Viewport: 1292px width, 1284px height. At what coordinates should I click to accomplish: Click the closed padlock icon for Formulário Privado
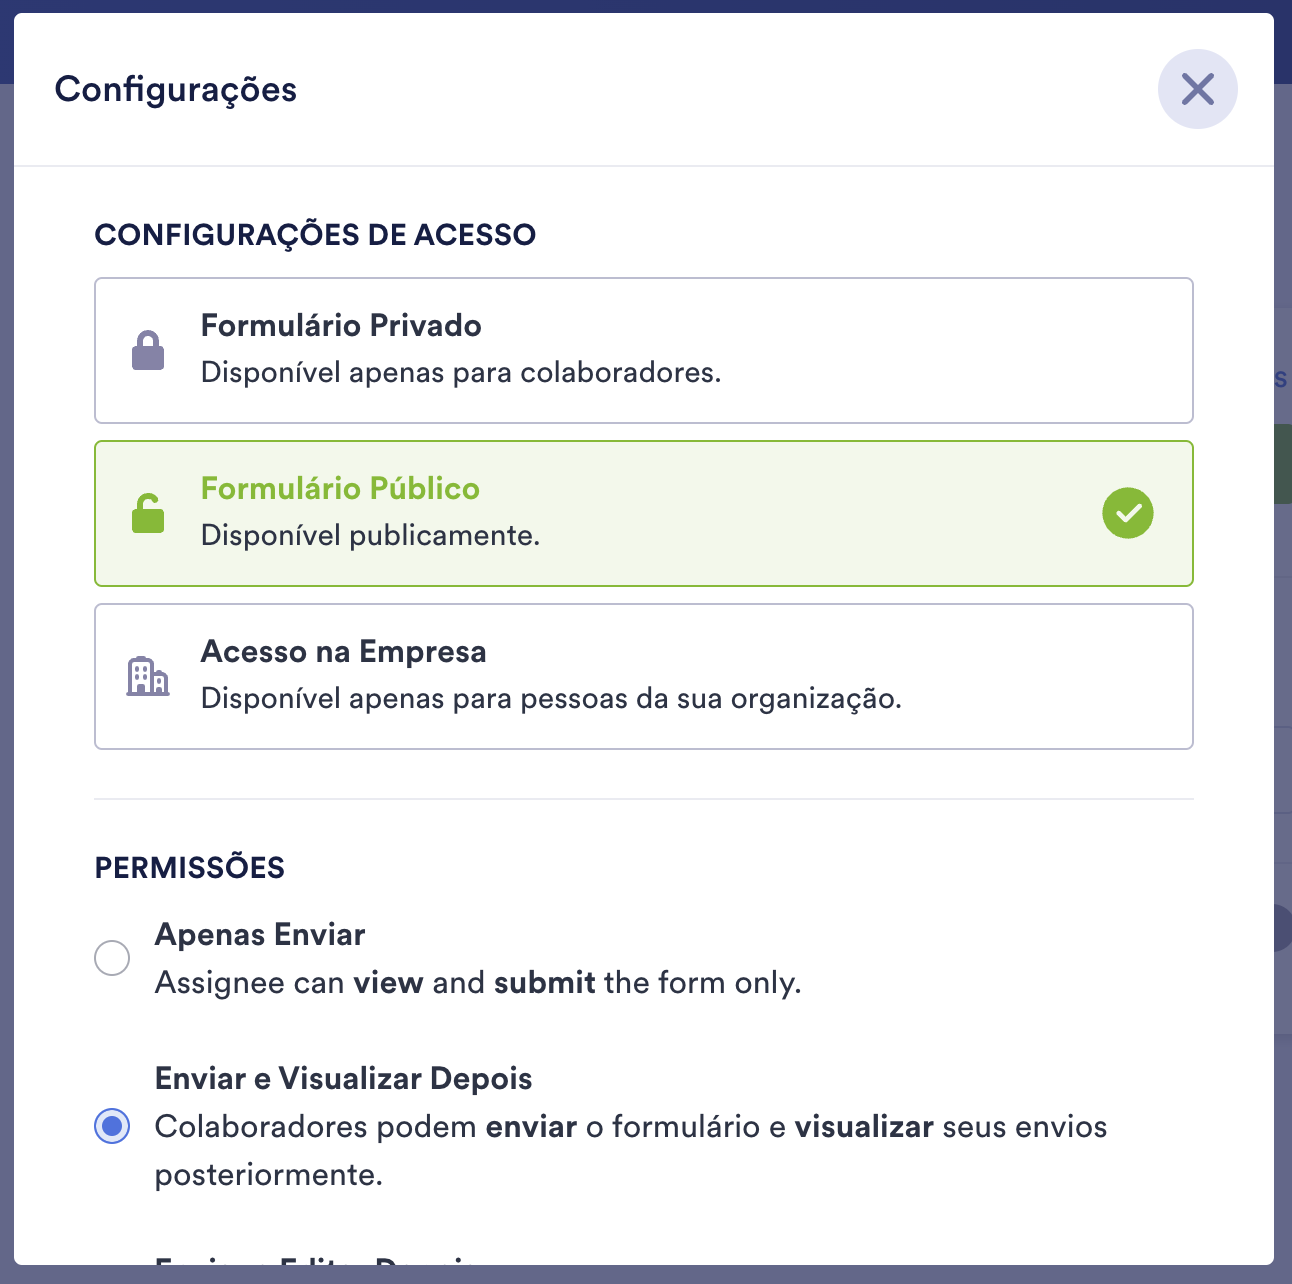pos(148,351)
